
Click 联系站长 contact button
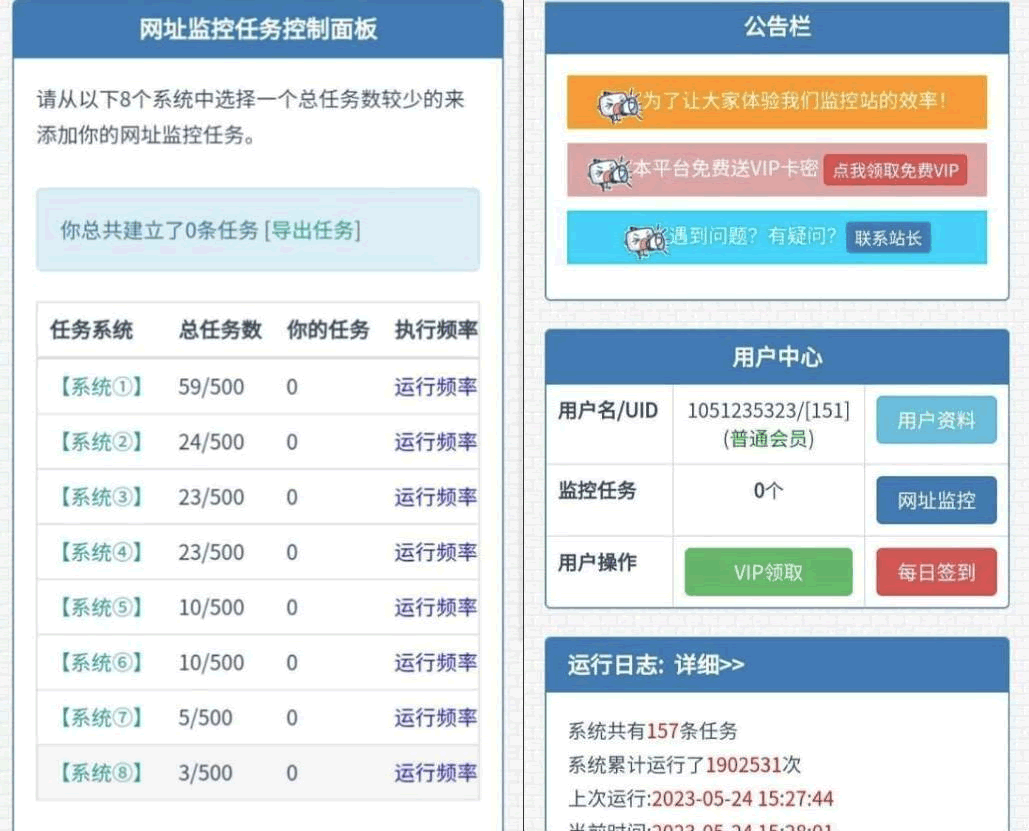click(887, 238)
